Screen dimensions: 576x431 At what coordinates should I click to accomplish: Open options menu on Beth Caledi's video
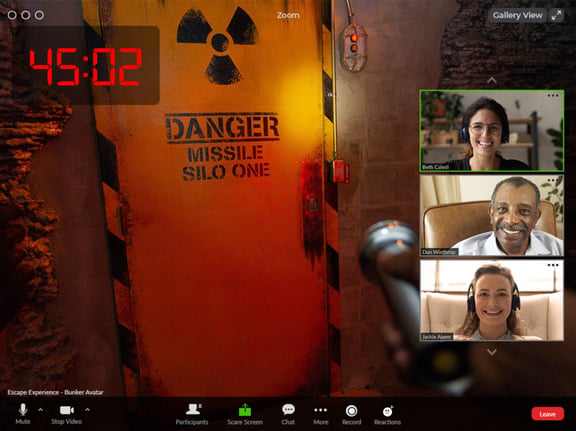[553, 96]
